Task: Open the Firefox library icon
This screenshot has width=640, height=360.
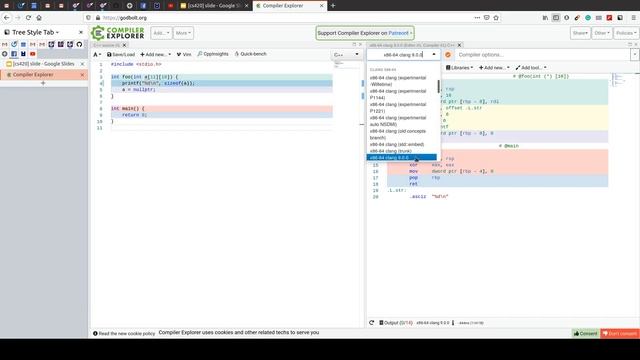Action: tap(545, 18)
